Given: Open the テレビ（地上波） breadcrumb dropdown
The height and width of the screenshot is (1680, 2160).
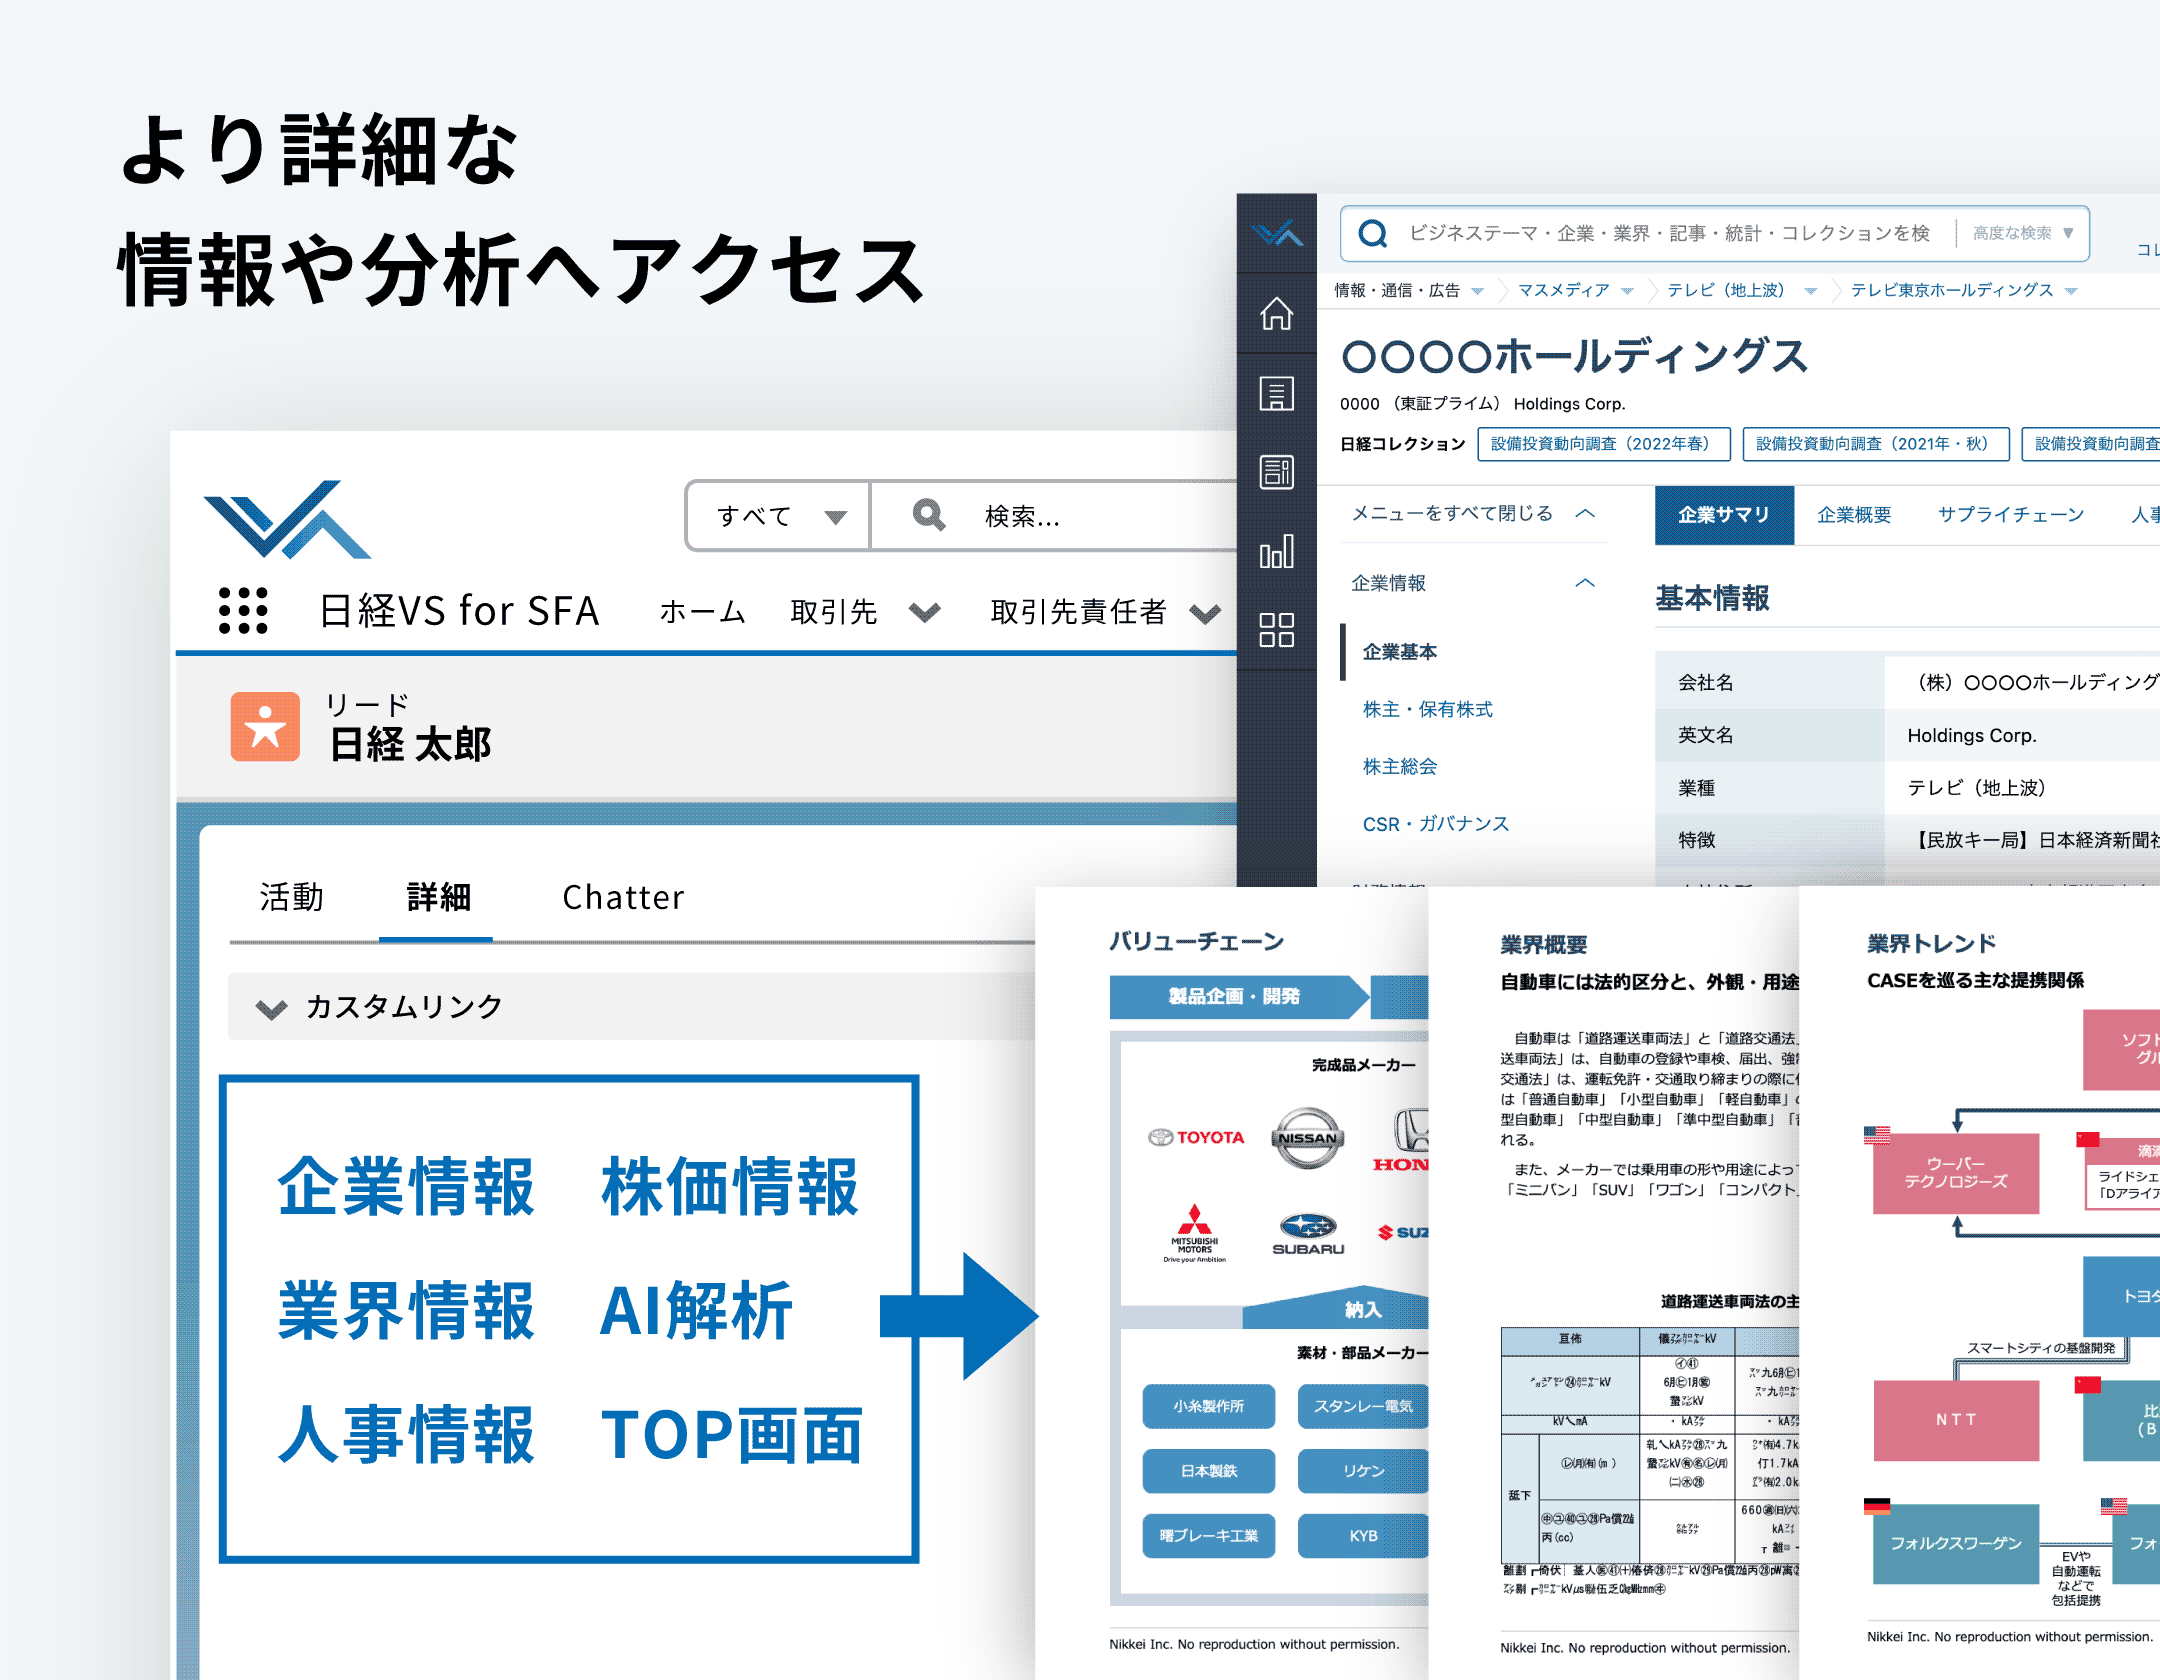Looking at the screenshot, I should pos(1810,291).
